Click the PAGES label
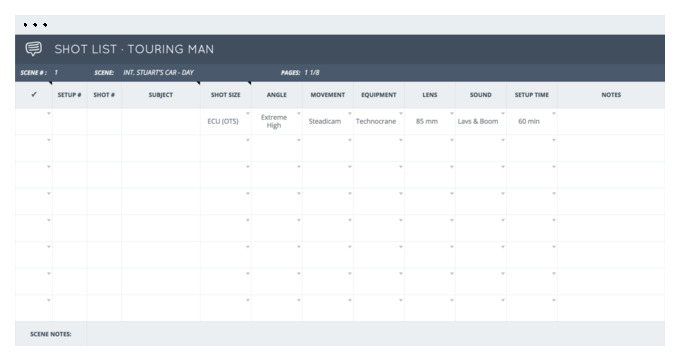 coord(291,72)
